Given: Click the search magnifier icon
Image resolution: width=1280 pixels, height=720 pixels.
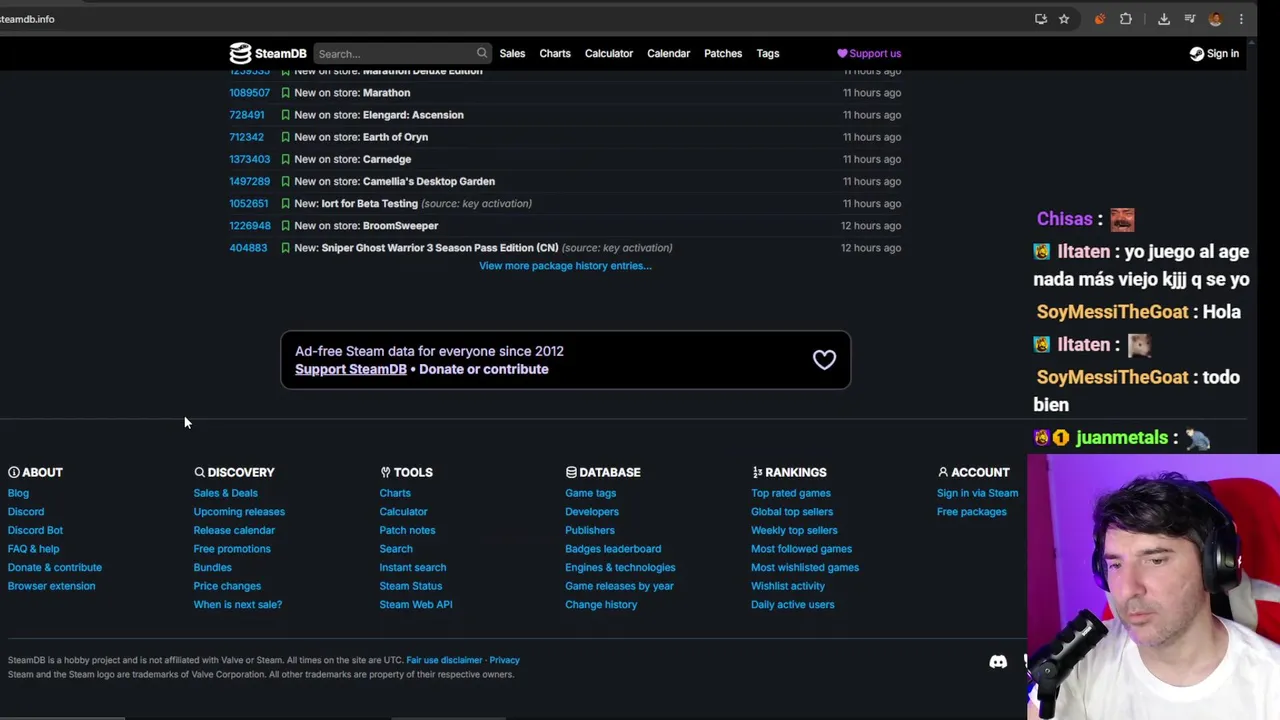Looking at the screenshot, I should coord(482,53).
